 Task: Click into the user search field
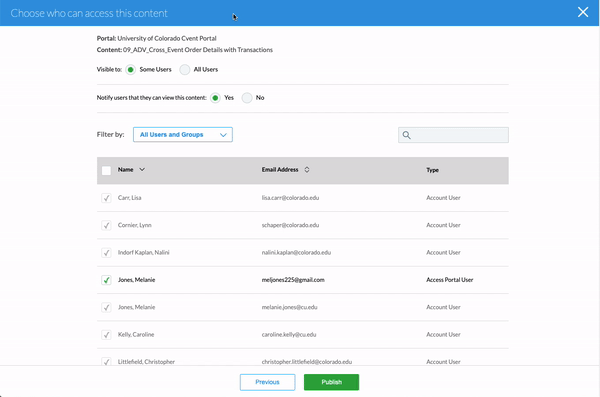[453, 135]
